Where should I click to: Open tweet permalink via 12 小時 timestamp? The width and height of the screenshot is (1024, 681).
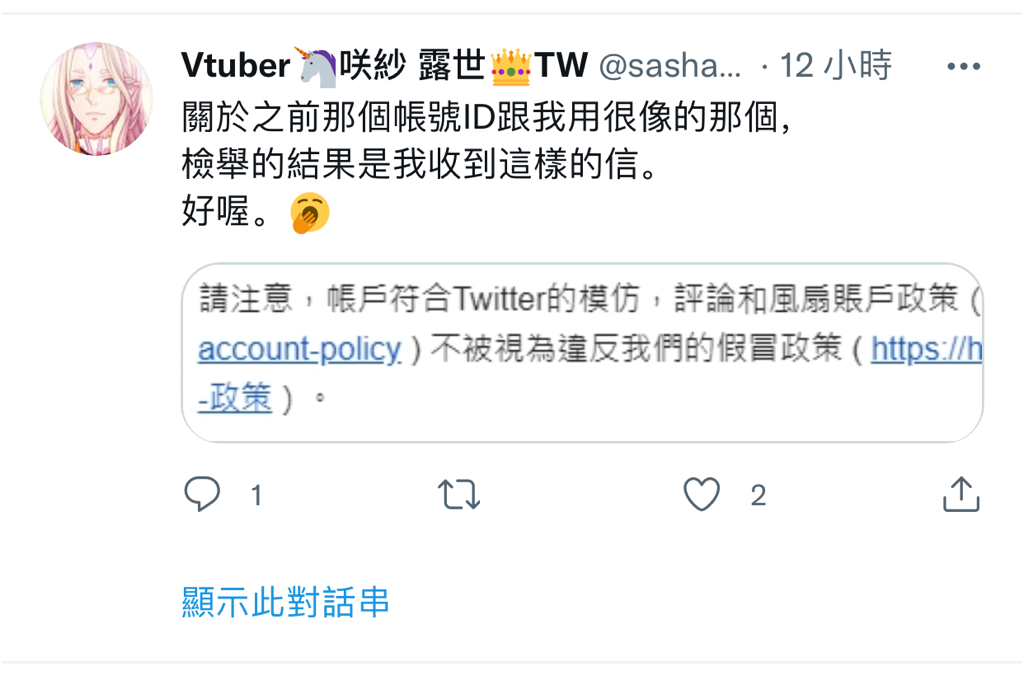pos(836,66)
